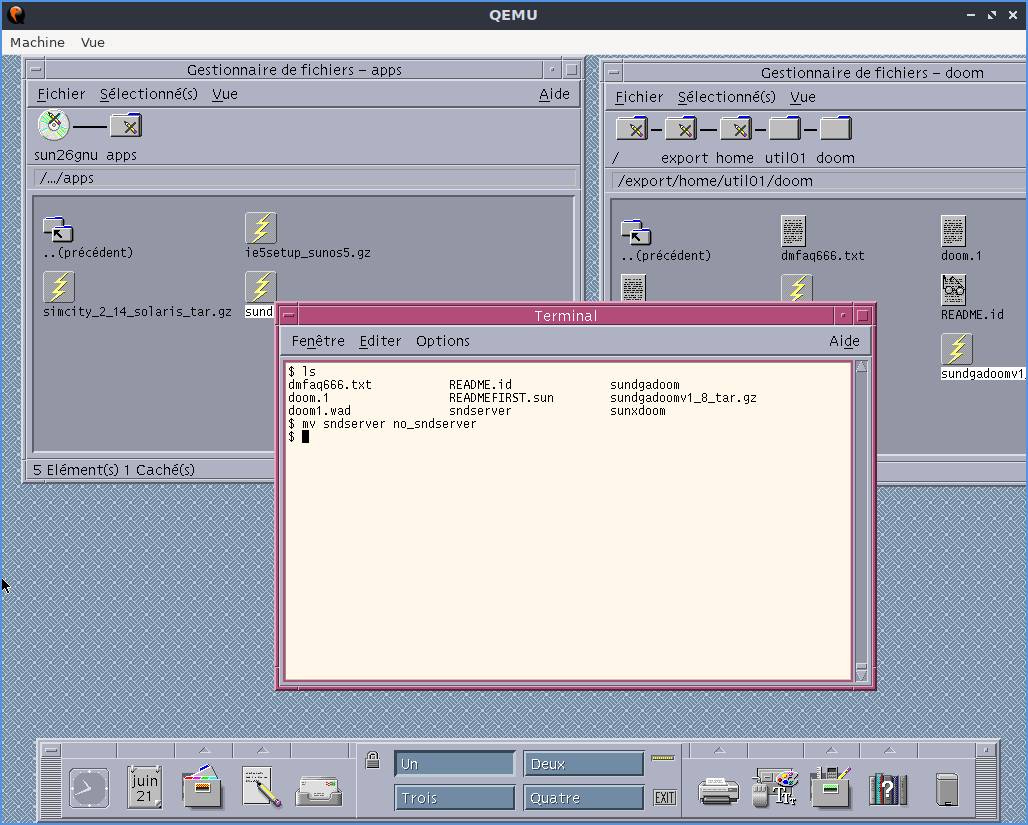Viewport: 1028px width, 825px height.
Task: Open Fenêtre menu in Terminal
Action: click(318, 341)
